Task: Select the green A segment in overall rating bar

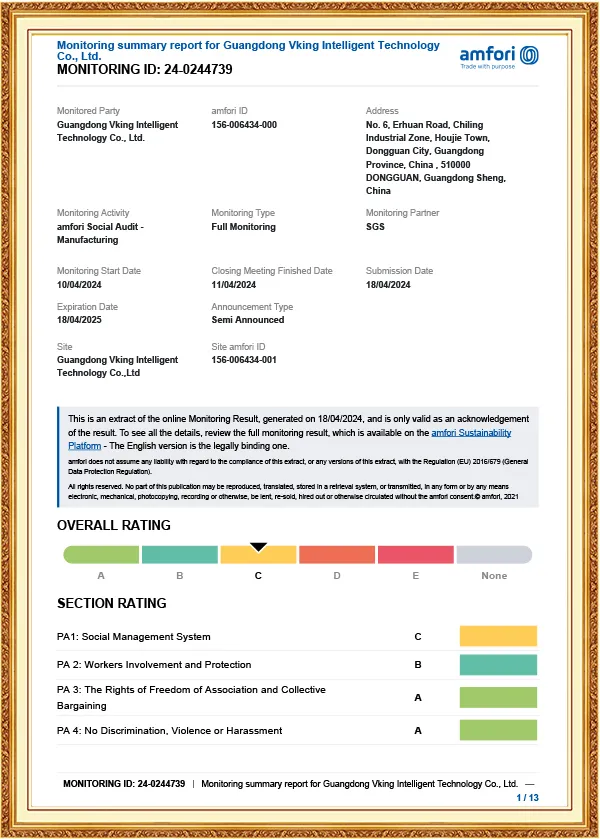Action: [101, 555]
